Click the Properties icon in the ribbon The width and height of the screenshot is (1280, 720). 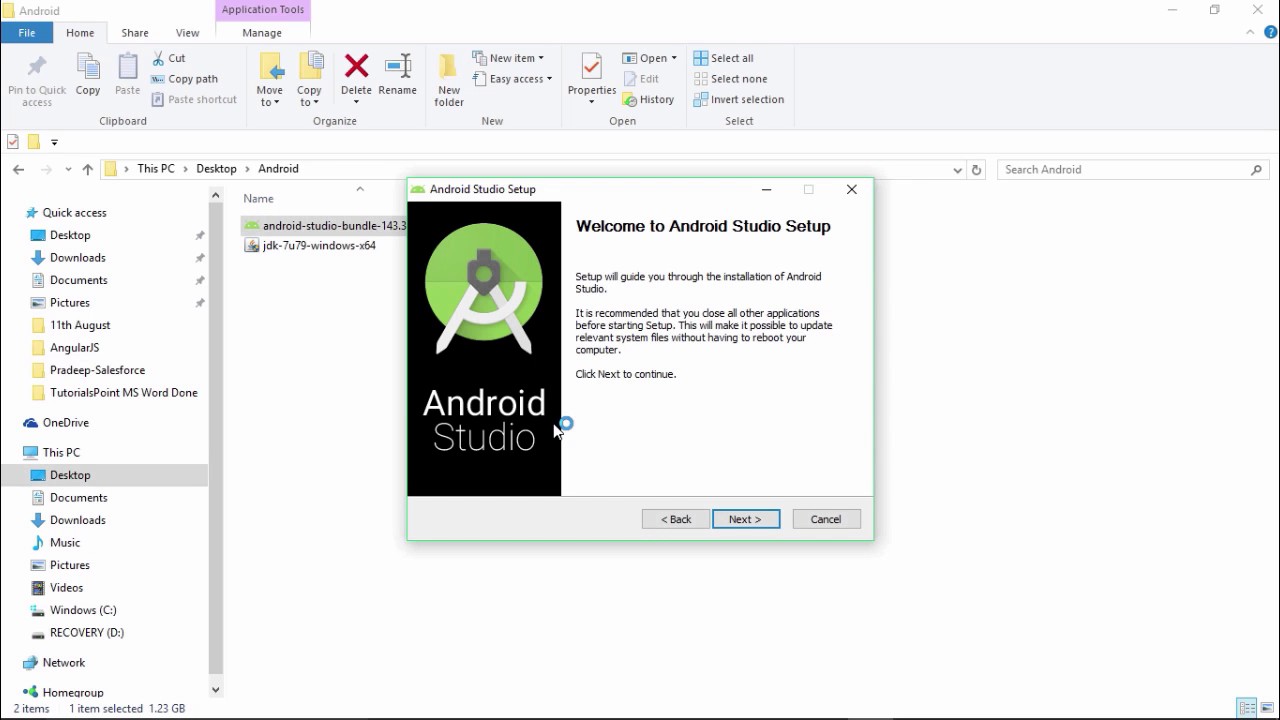pos(591,67)
